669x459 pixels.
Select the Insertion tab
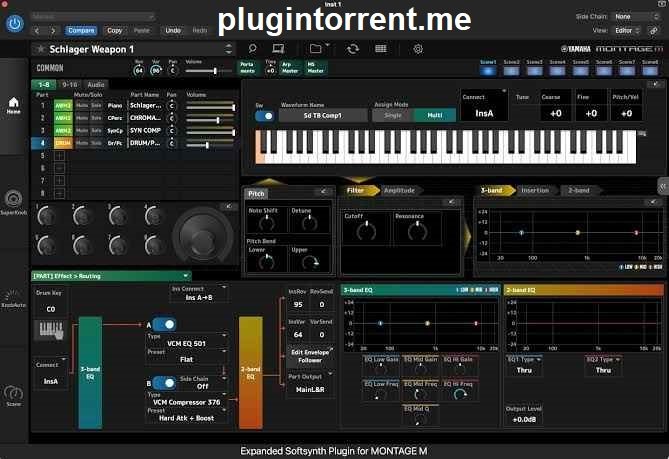click(x=535, y=190)
